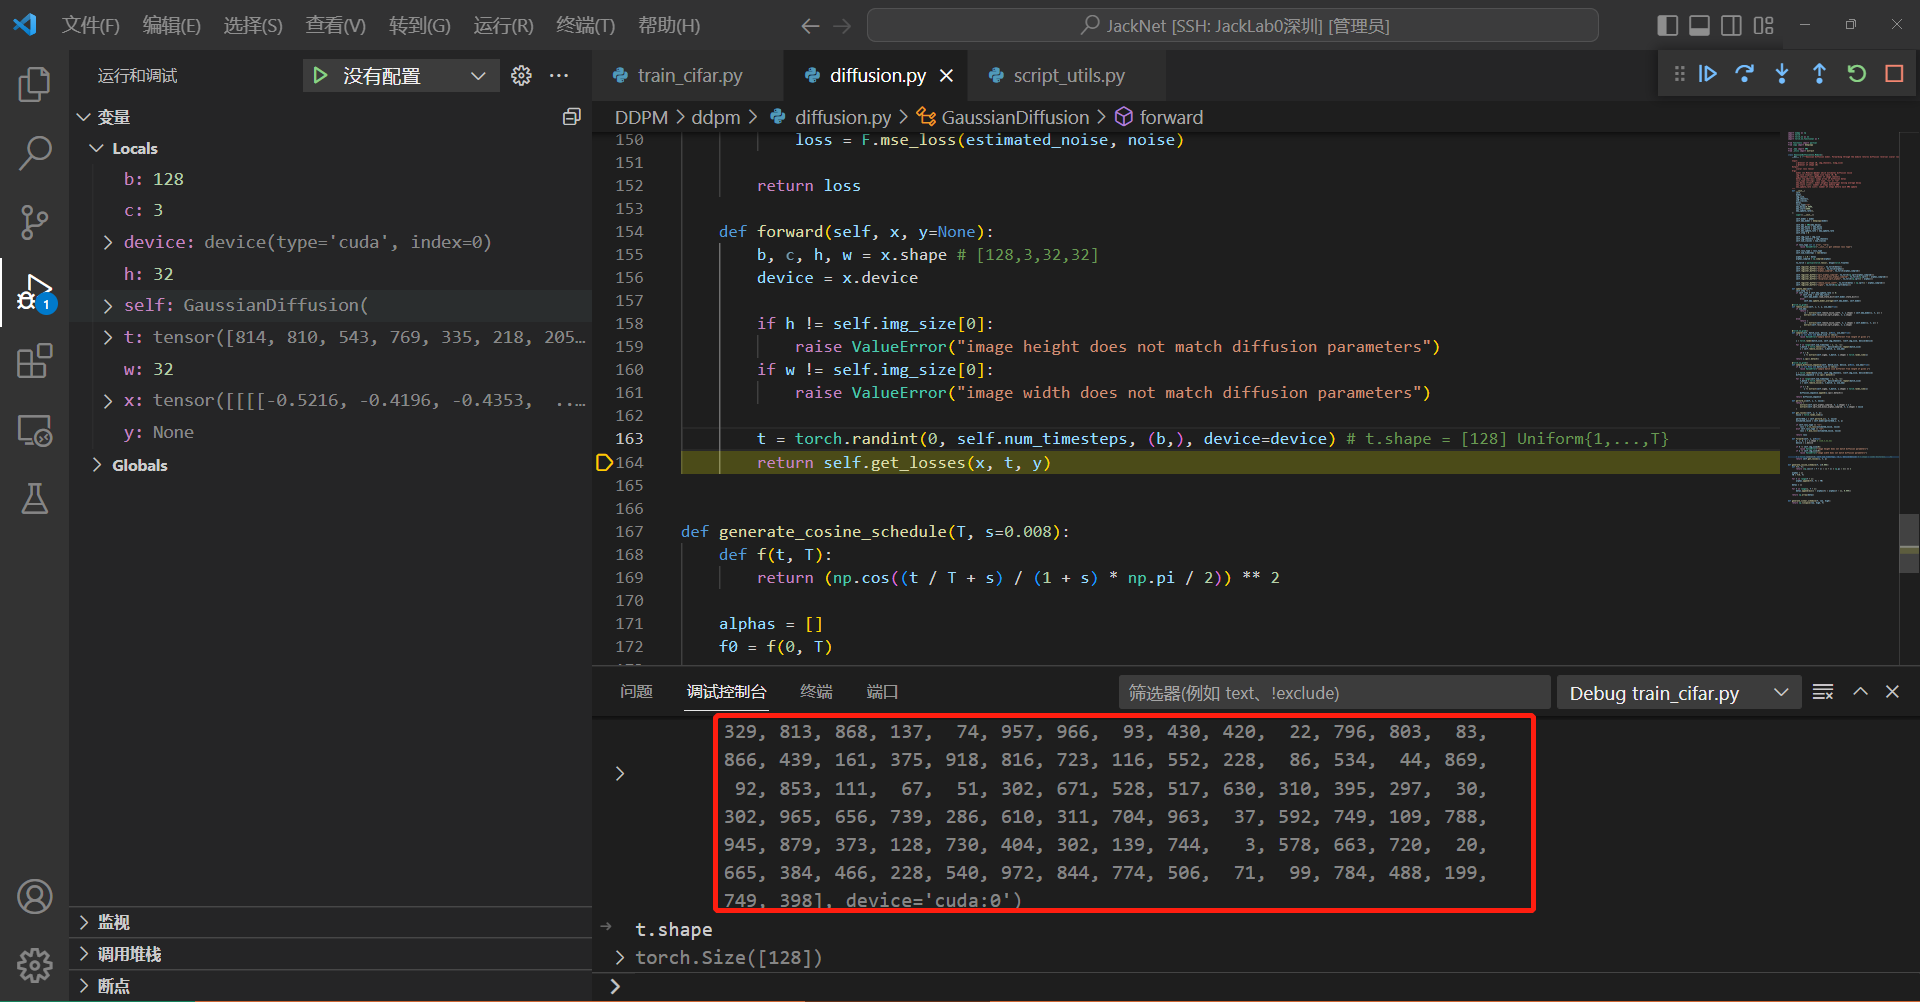Switch to the 端口 panel tab
Viewport: 1920px width, 1002px height.
[x=882, y=692]
